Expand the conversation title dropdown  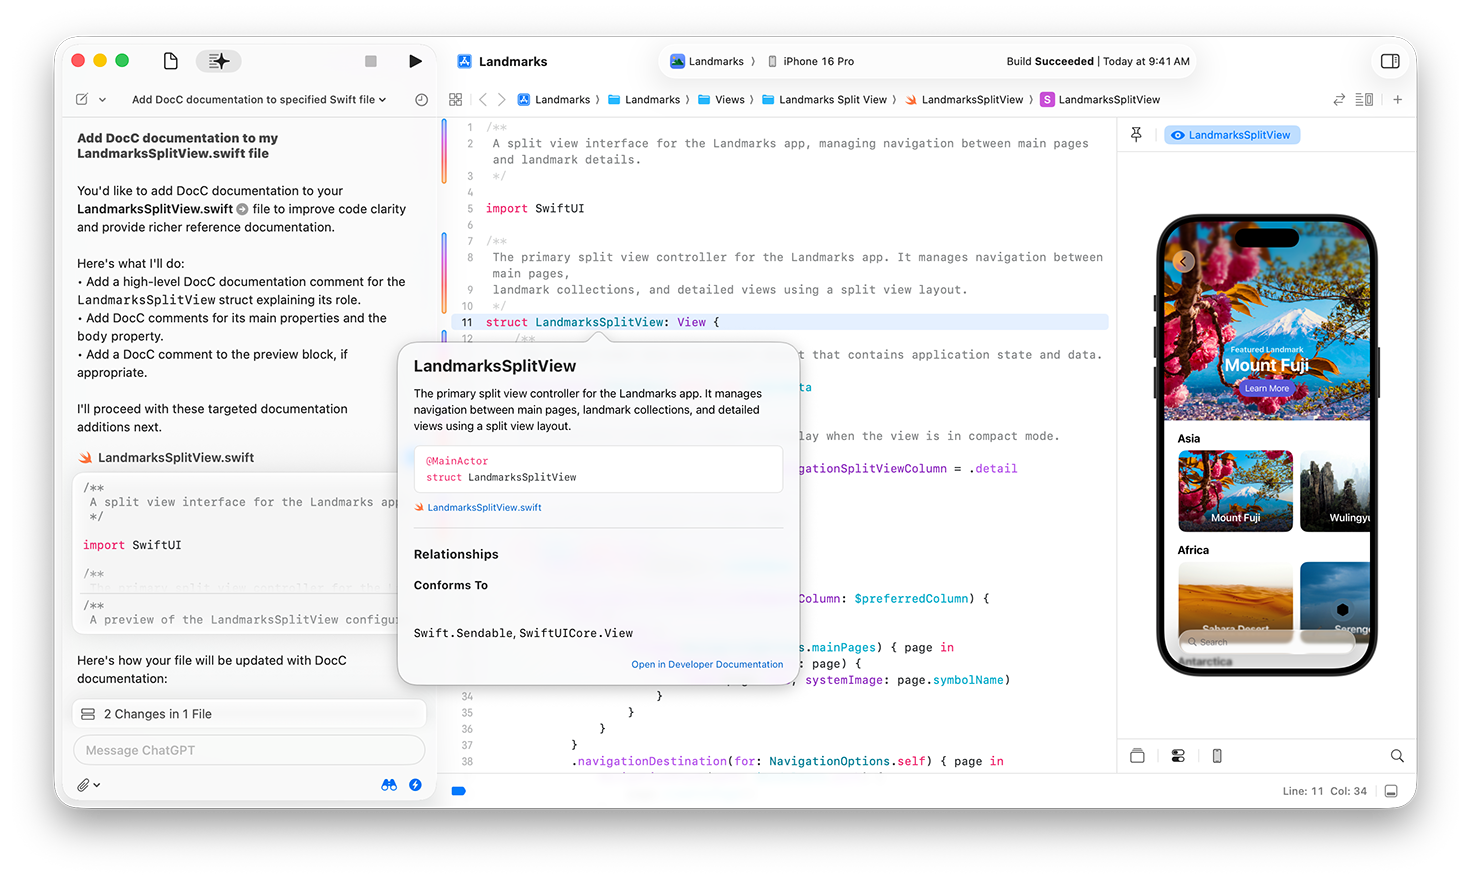point(382,100)
